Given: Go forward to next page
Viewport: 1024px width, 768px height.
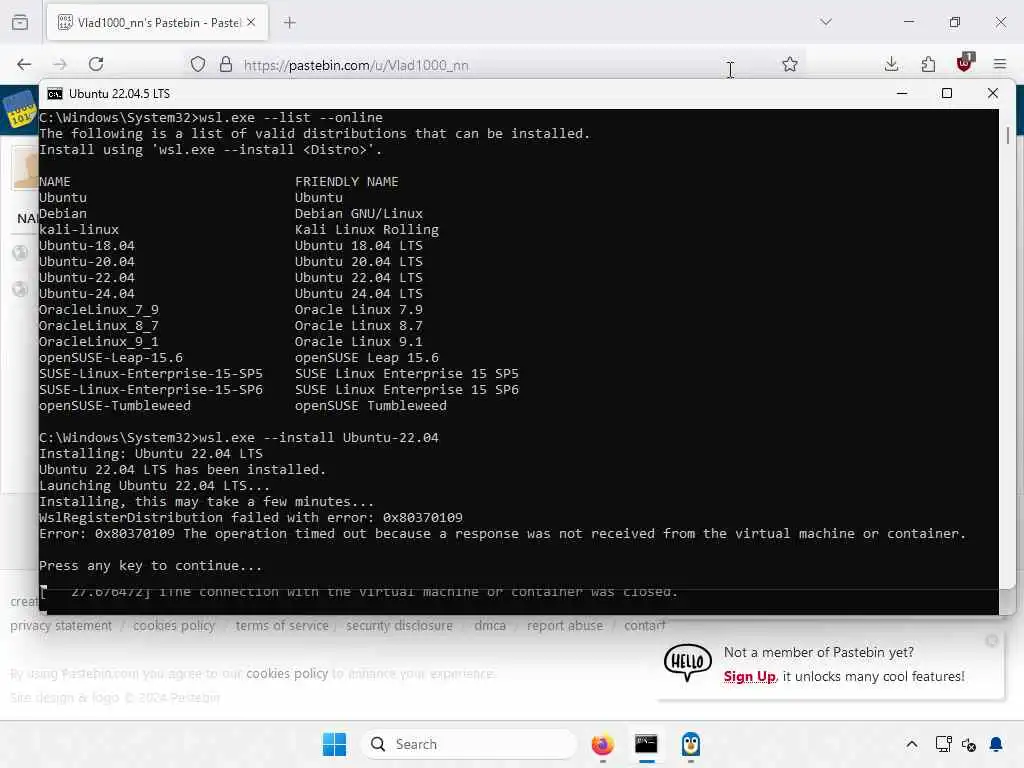Looking at the screenshot, I should point(60,64).
